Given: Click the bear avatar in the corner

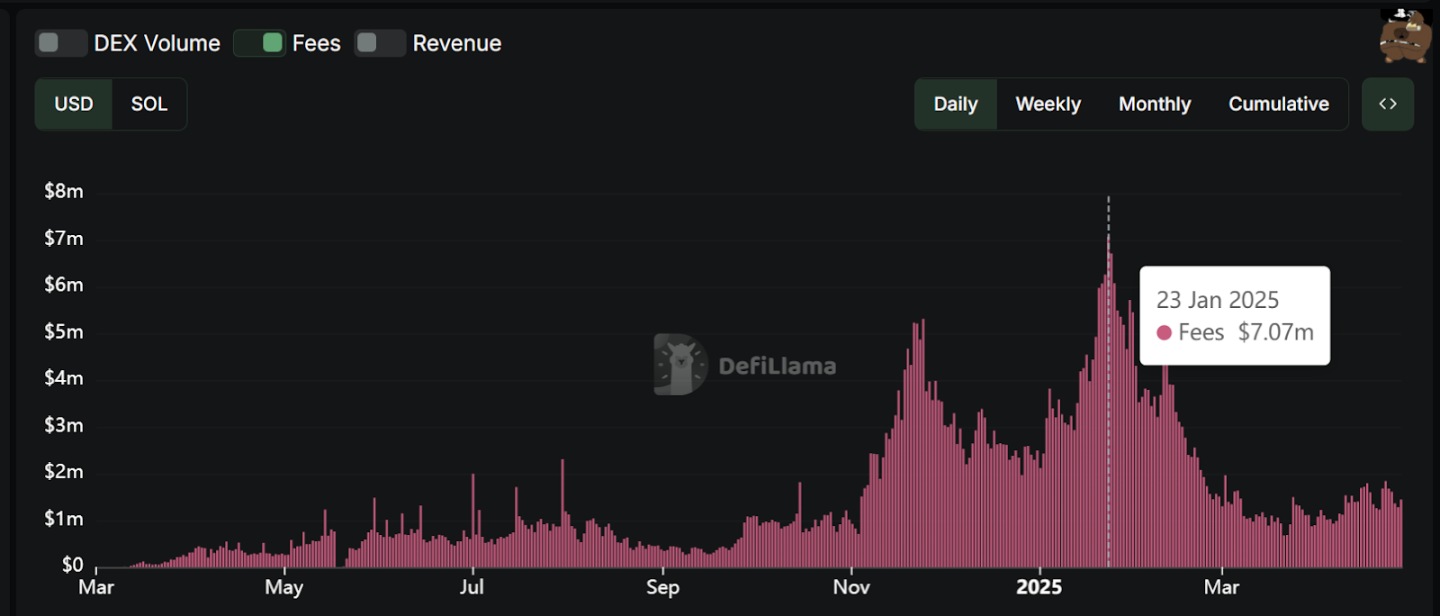Looking at the screenshot, I should [x=1406, y=36].
